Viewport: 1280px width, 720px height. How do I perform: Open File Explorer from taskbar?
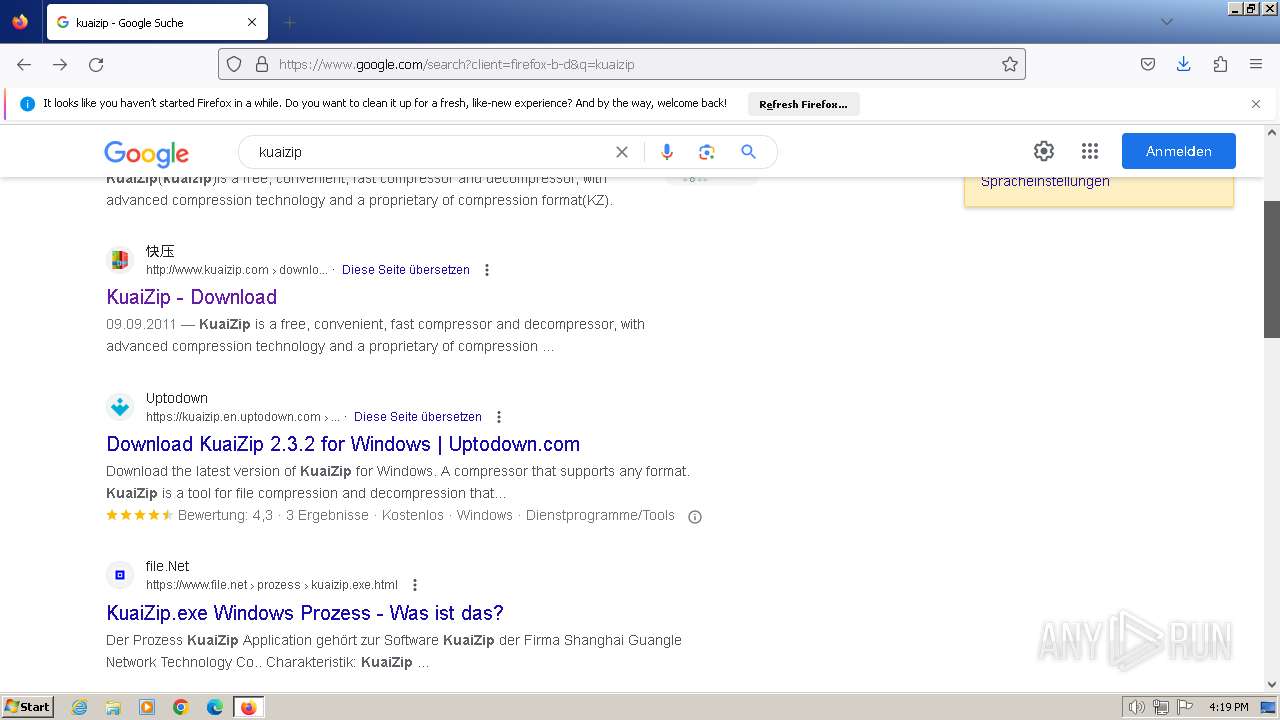click(x=114, y=707)
